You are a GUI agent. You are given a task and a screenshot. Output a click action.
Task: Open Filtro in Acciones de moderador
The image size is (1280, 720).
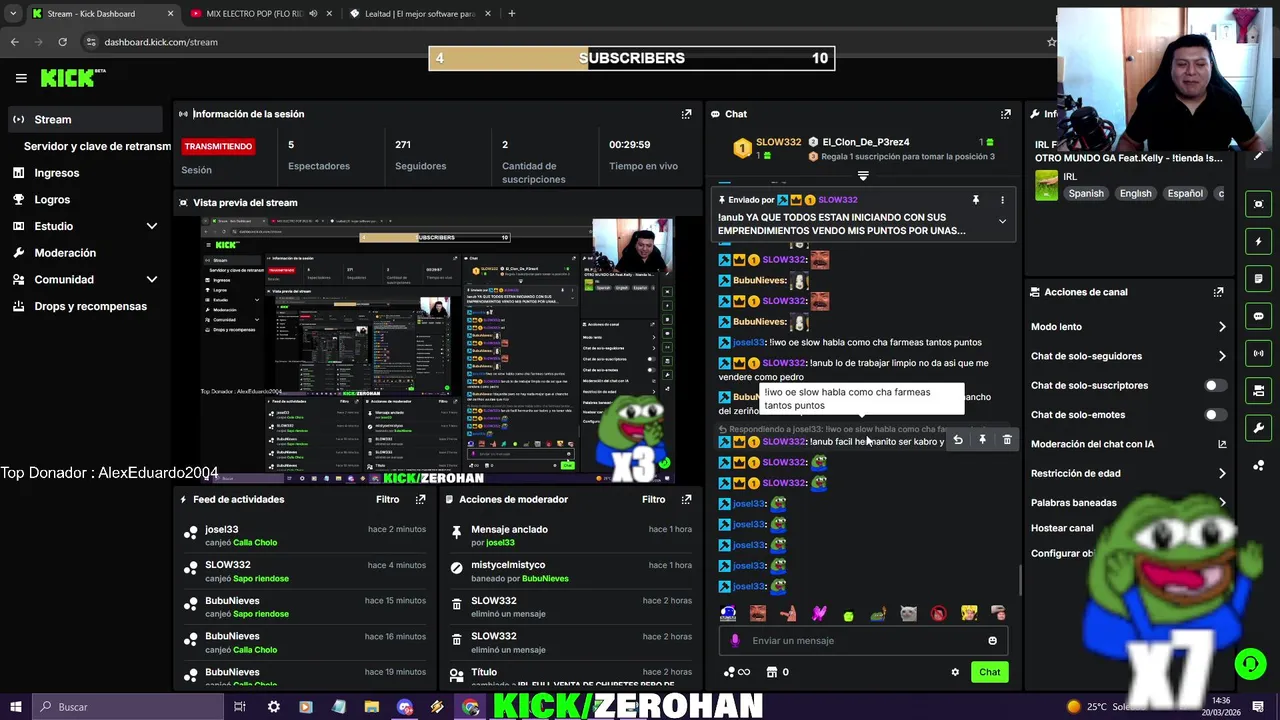point(653,499)
